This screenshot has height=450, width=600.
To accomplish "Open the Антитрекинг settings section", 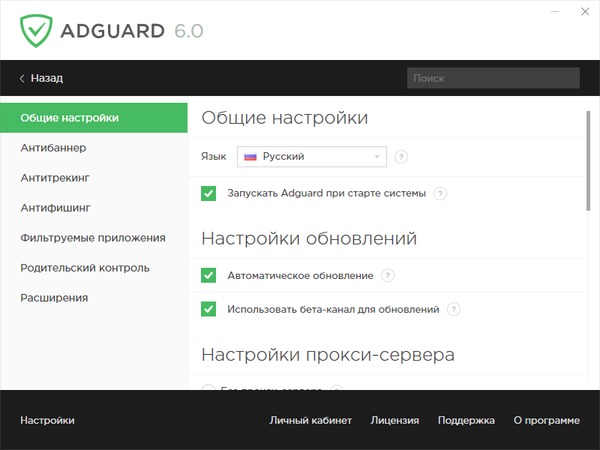I will coord(56,178).
